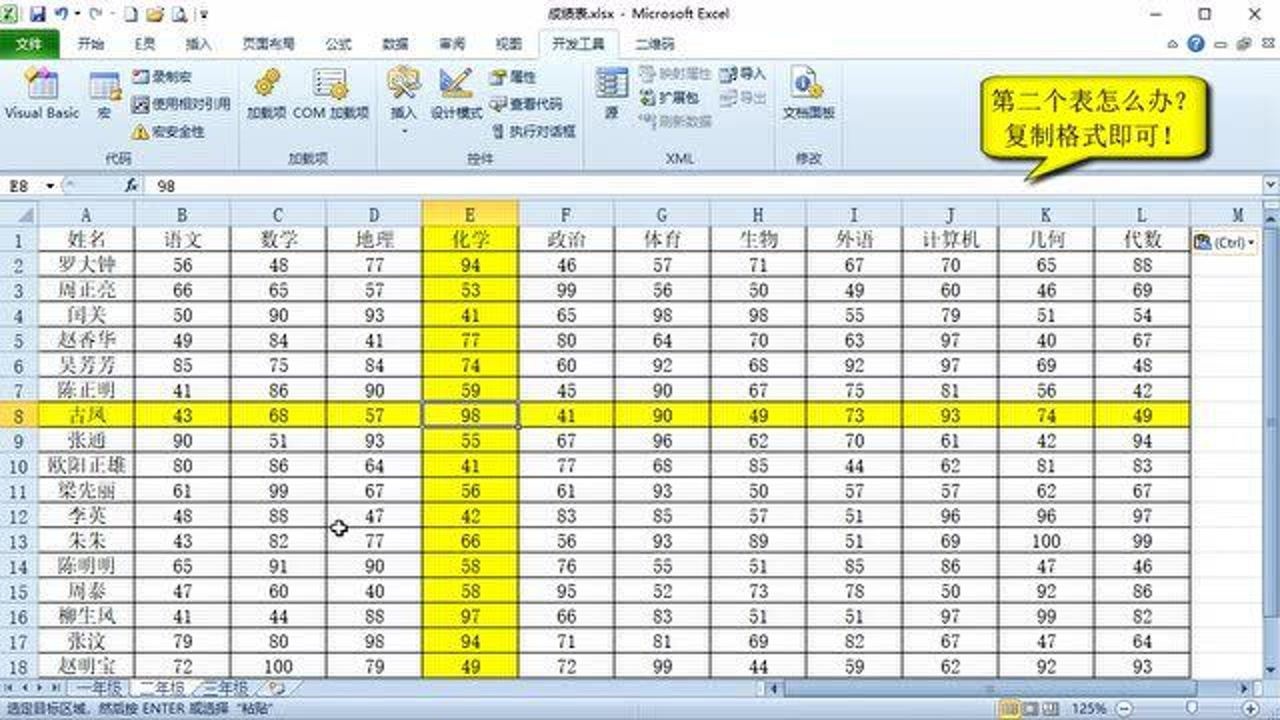The image size is (1280, 720).
Task: Open COM Add-ins (COM 加载项) dialog
Action: pos(331,95)
